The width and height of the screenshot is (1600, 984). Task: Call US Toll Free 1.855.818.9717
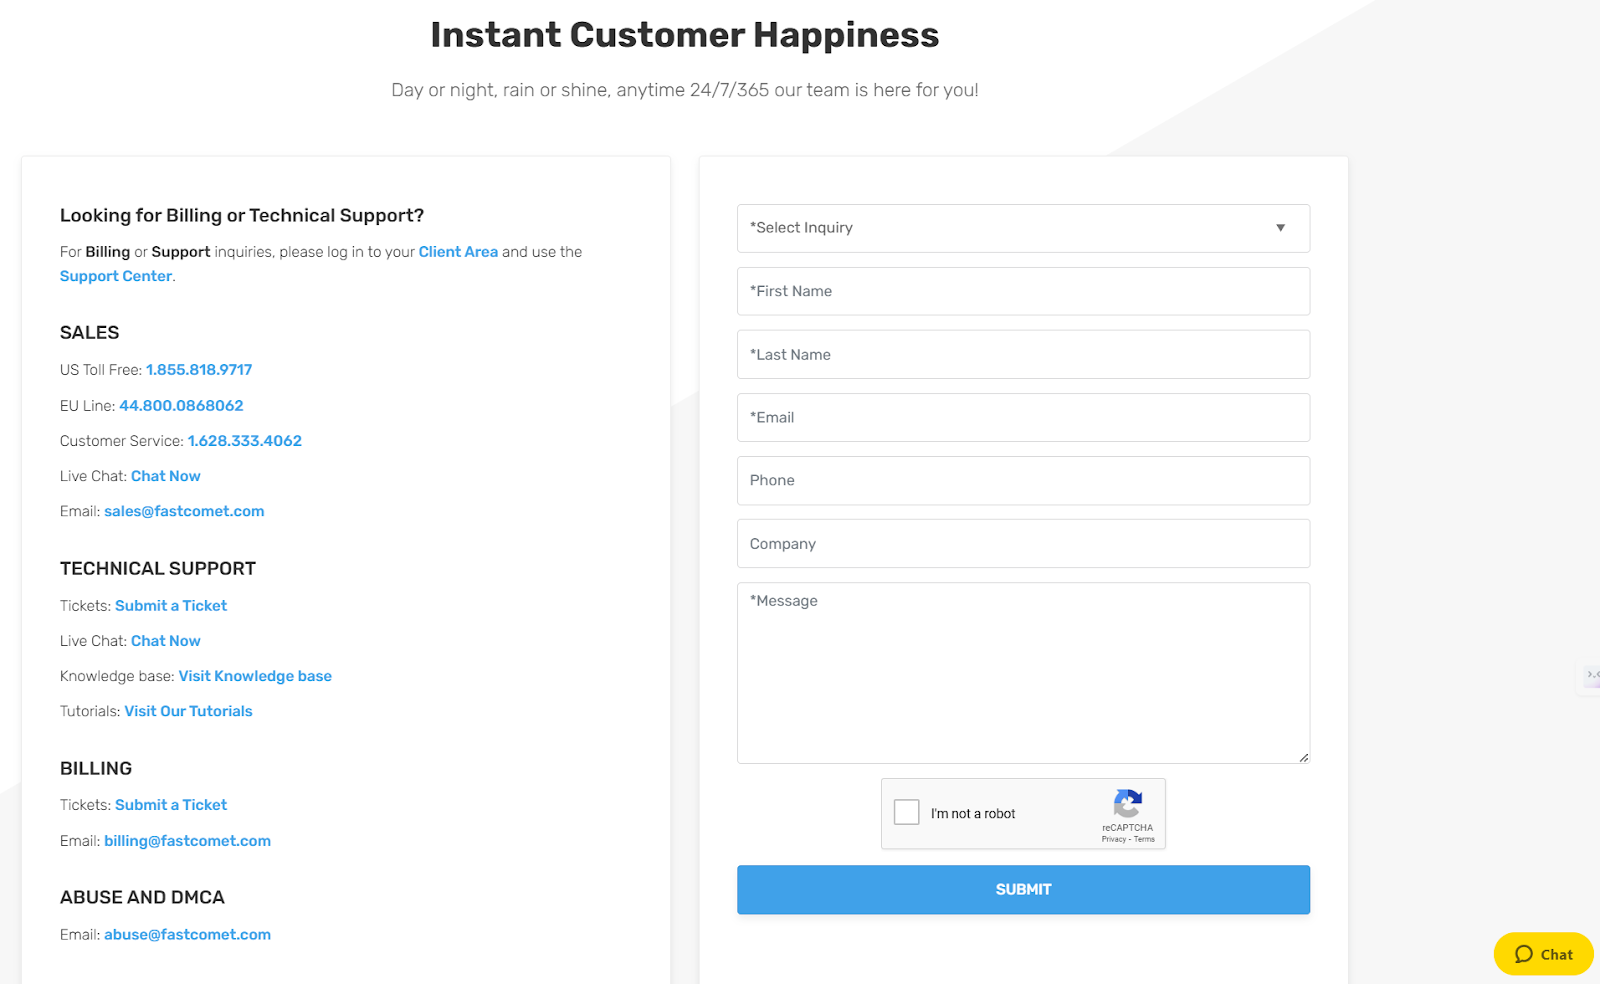point(199,370)
